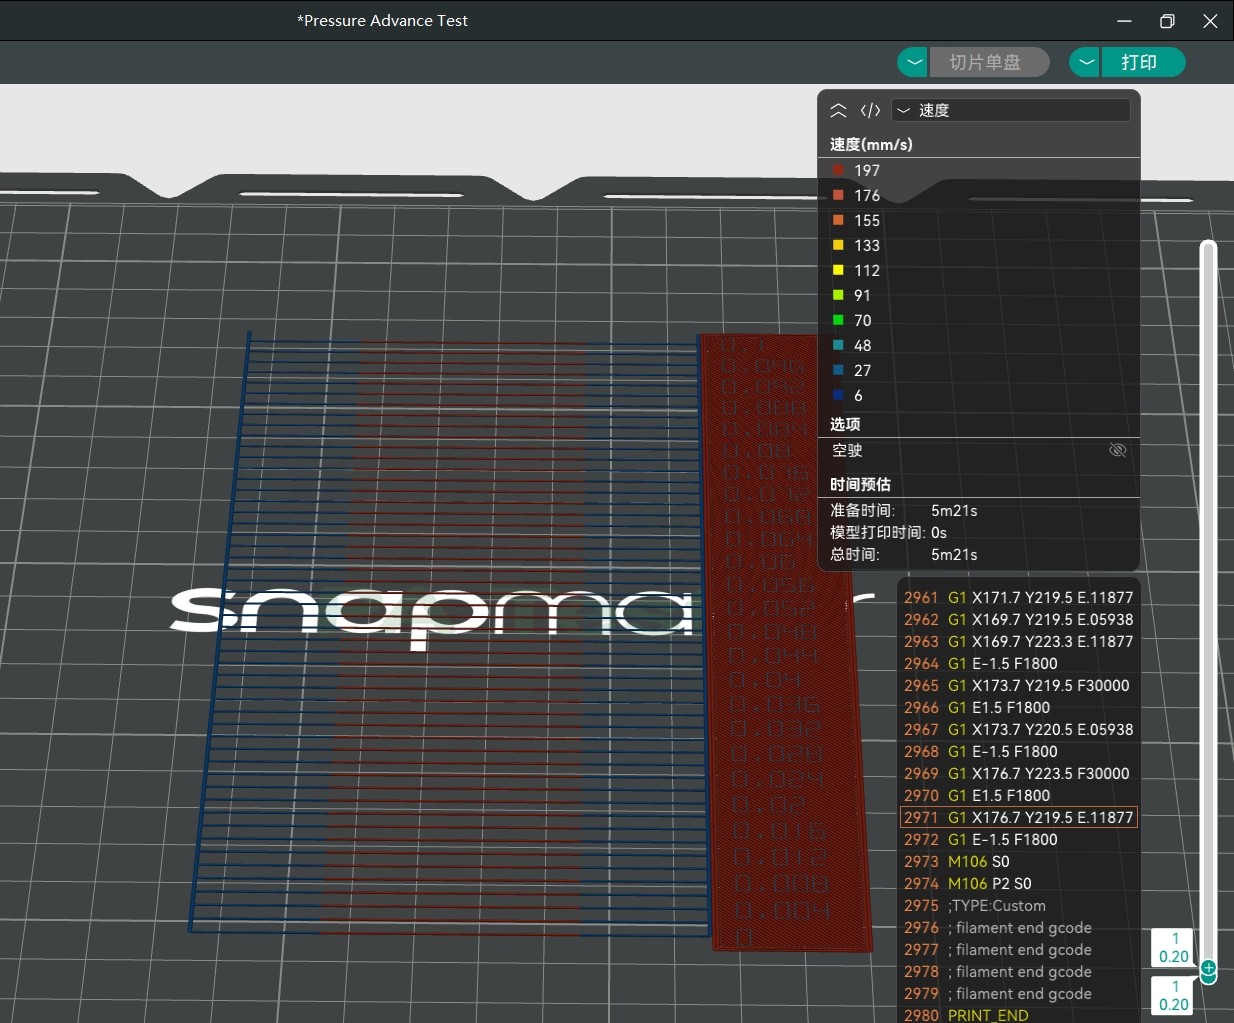Select G-code line 2965 F30000
Screen dimensions: 1234x1023
coord(1019,686)
